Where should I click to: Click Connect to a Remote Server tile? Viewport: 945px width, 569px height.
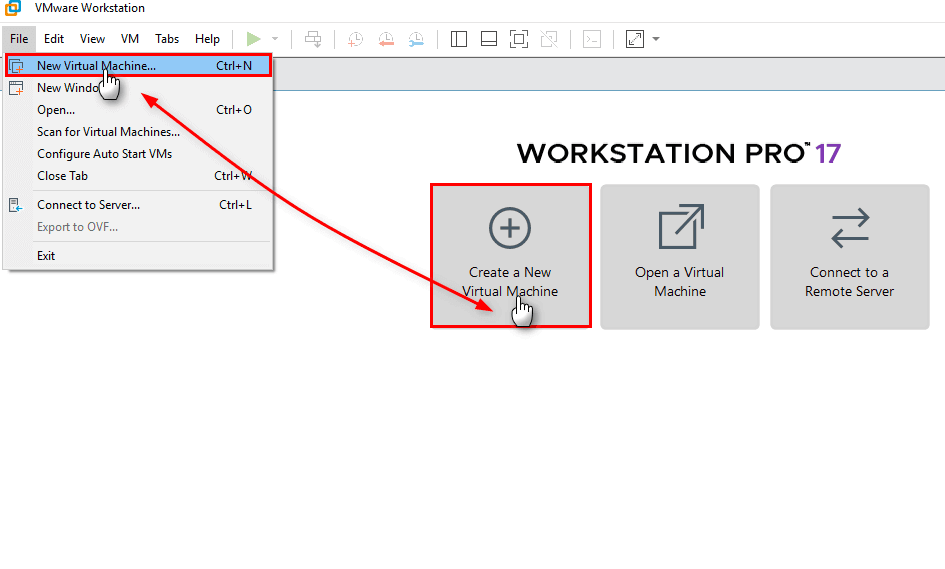click(850, 257)
